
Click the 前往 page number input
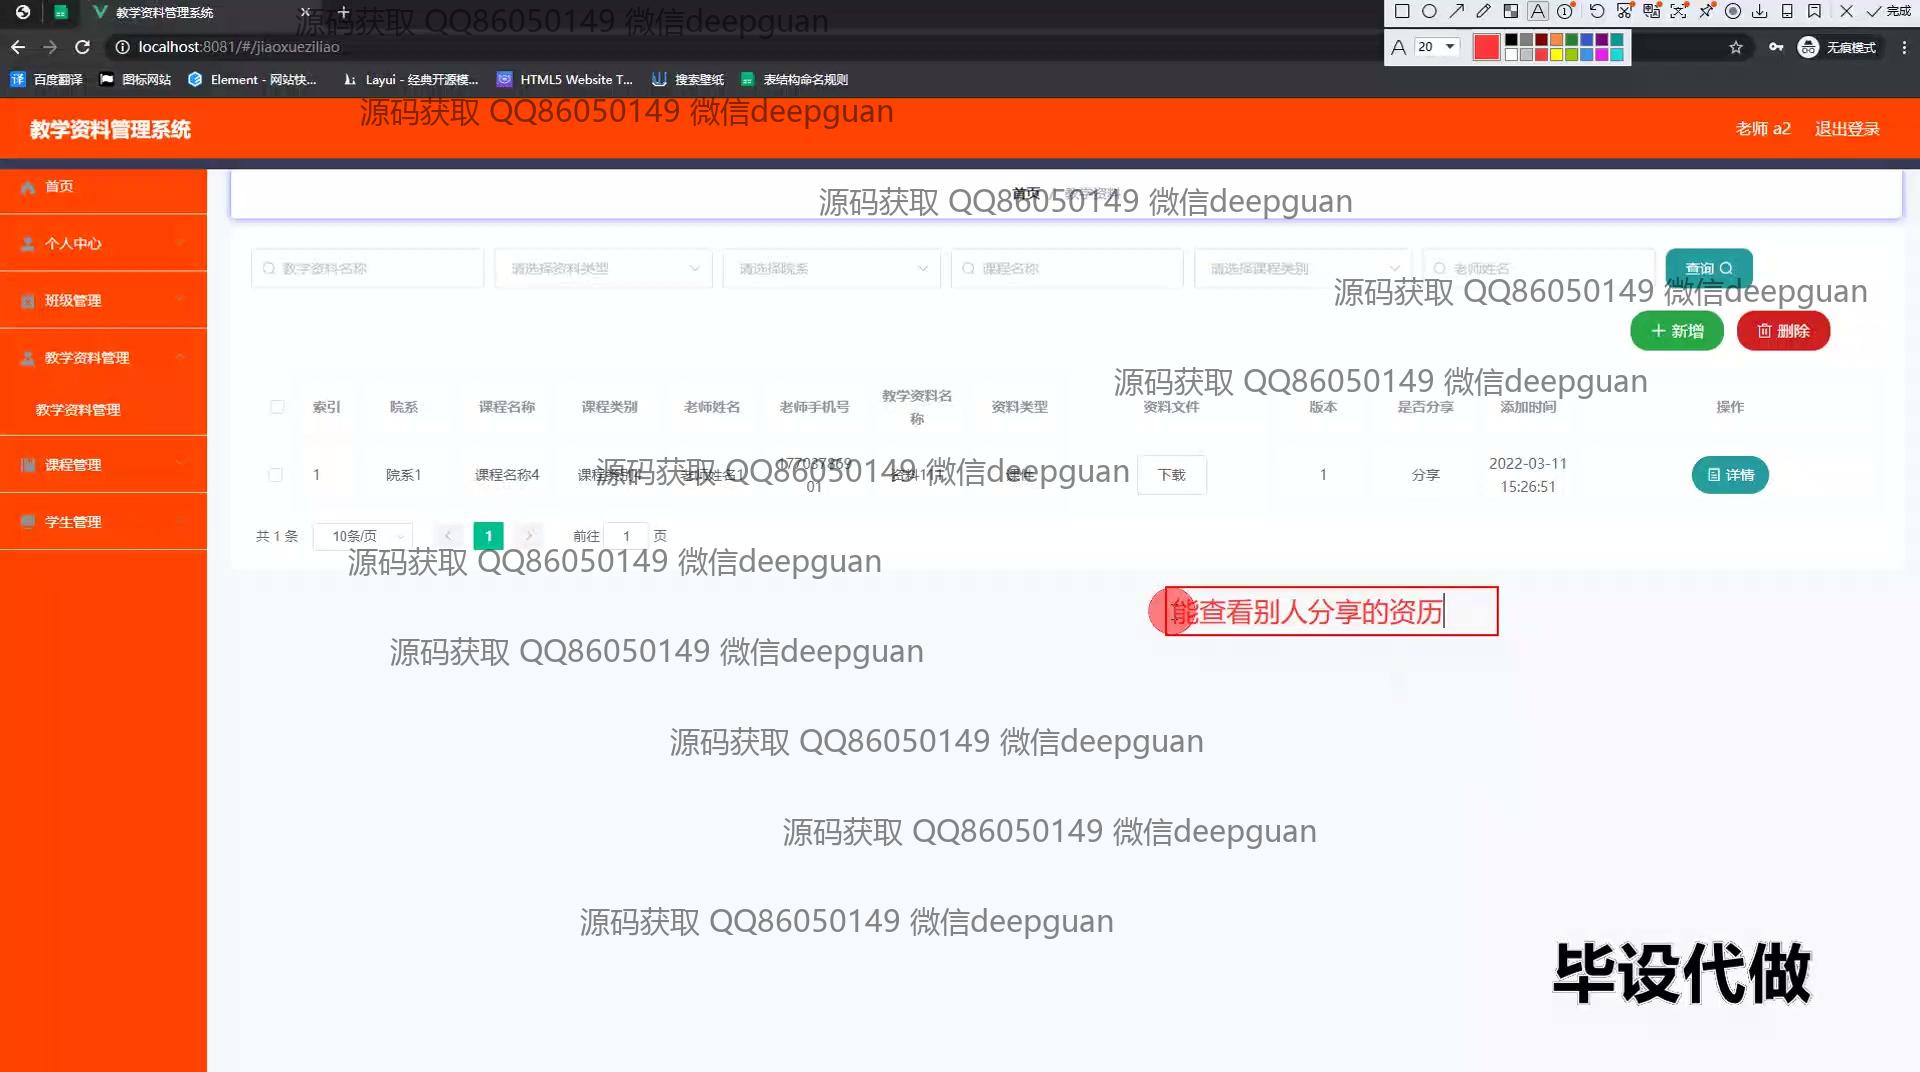tap(627, 536)
